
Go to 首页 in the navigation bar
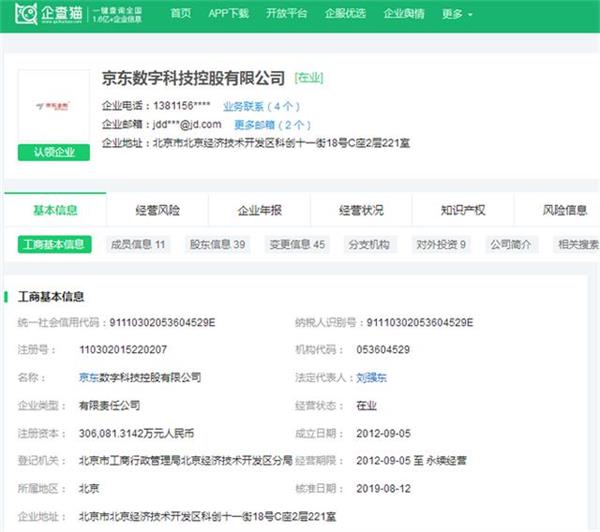point(181,14)
